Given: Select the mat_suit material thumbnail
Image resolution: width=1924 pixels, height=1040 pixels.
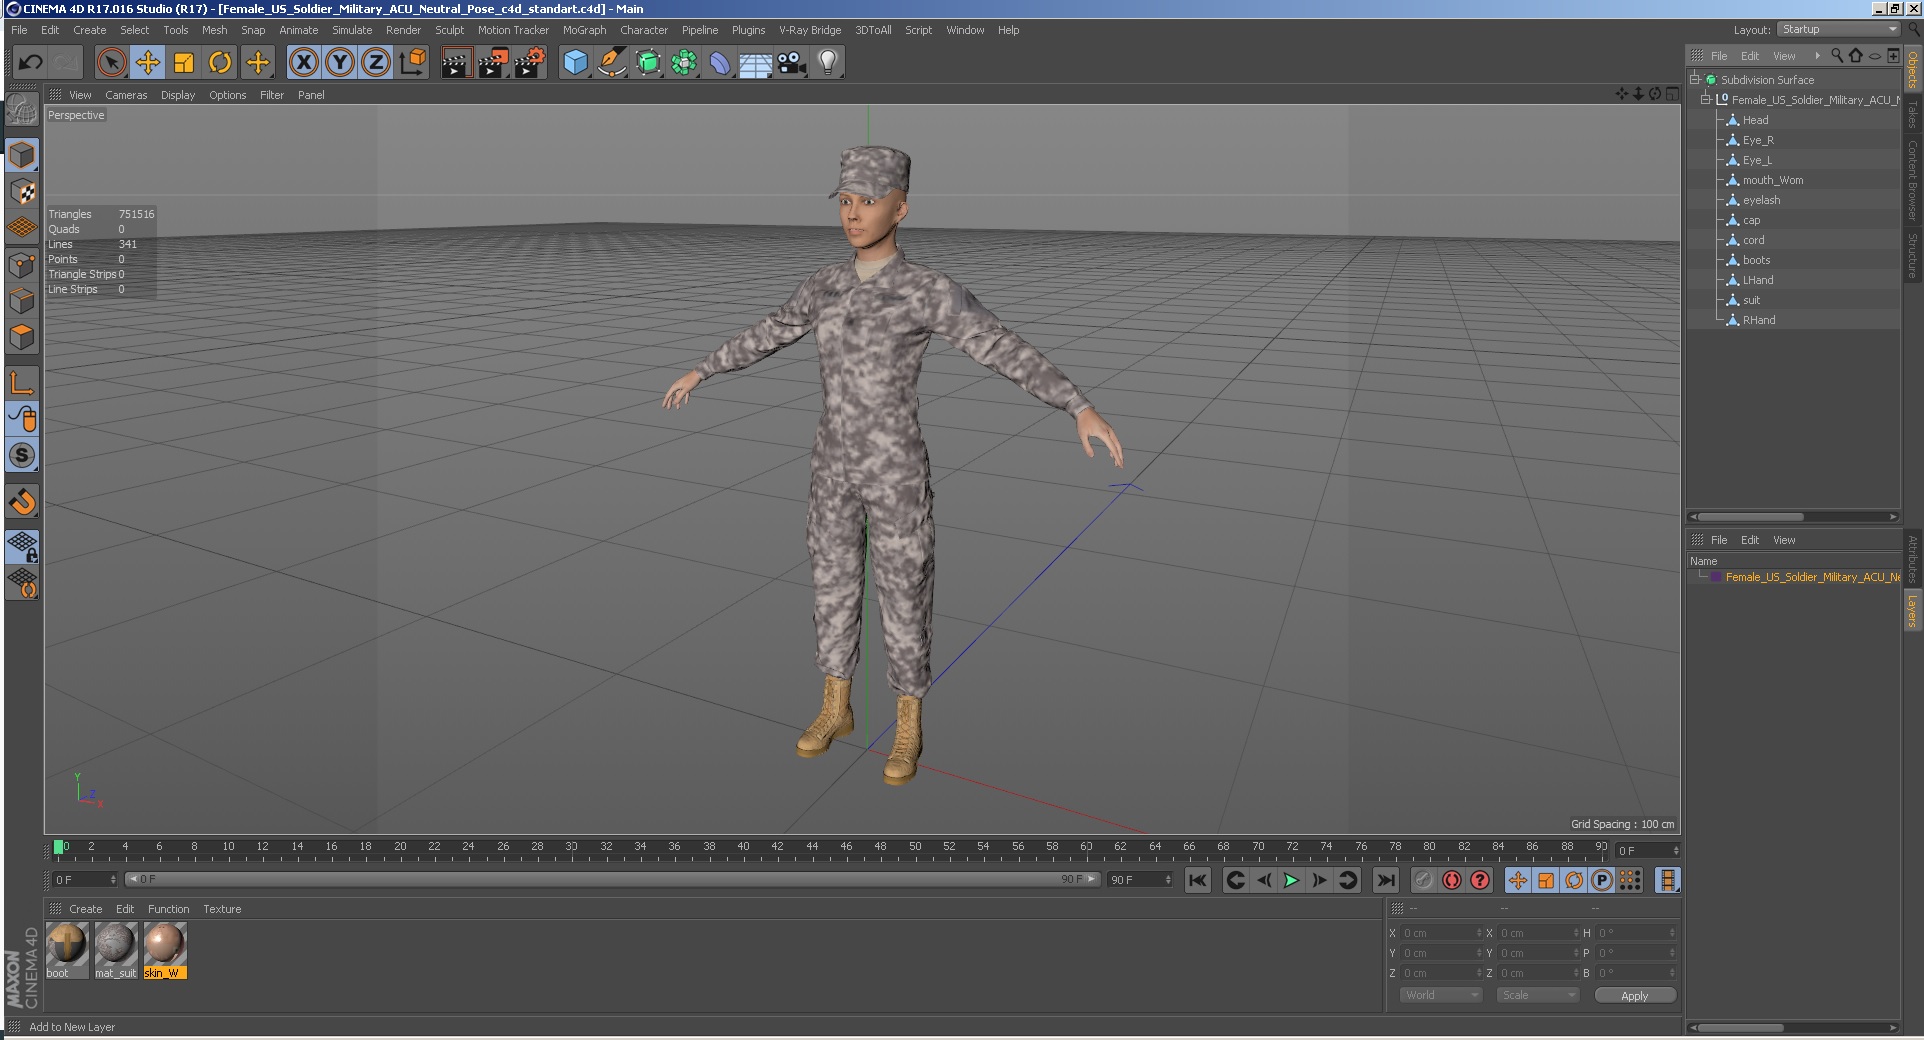Looking at the screenshot, I should pyautogui.click(x=116, y=950).
